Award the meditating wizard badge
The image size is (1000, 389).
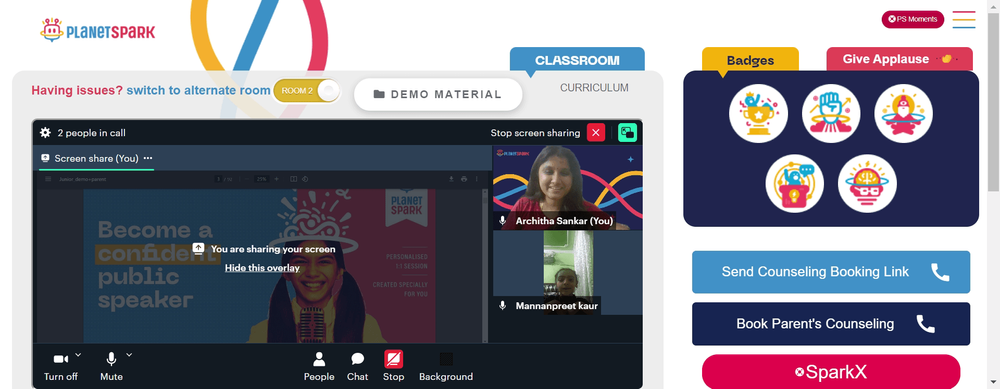tap(904, 114)
